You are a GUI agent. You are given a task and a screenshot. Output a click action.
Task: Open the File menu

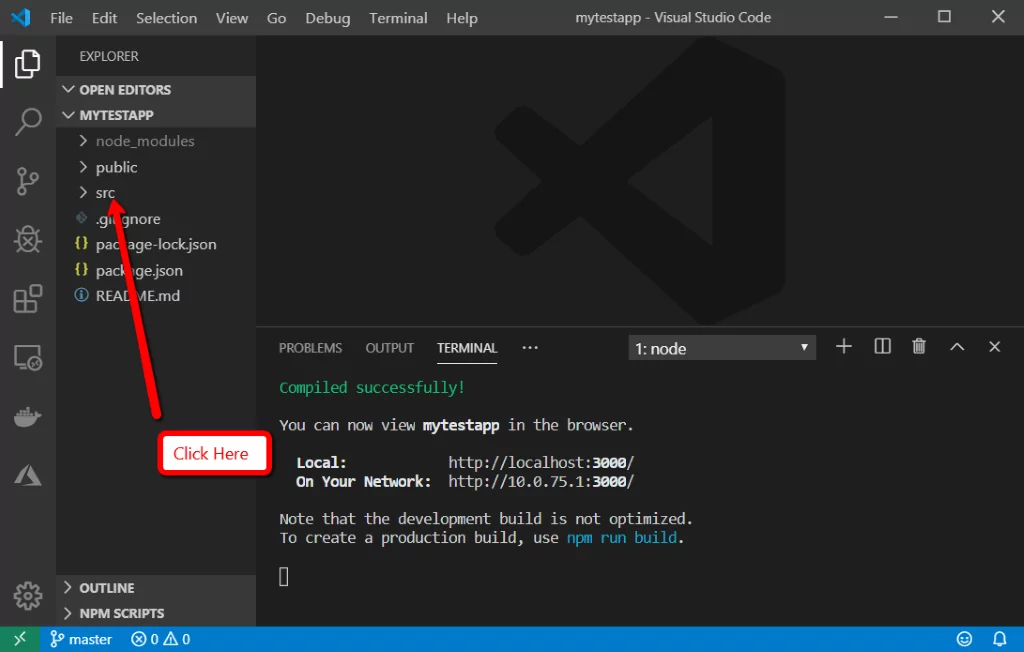[x=61, y=18]
